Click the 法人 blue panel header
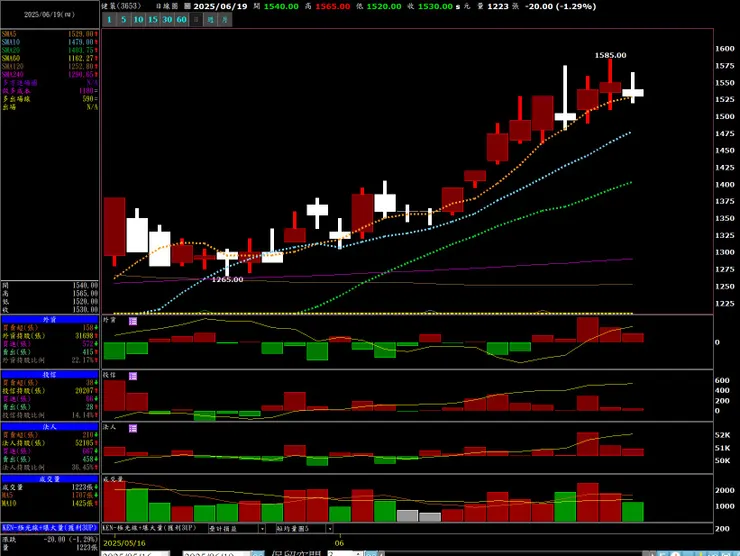This screenshot has width=740, height=556. [x=50, y=427]
